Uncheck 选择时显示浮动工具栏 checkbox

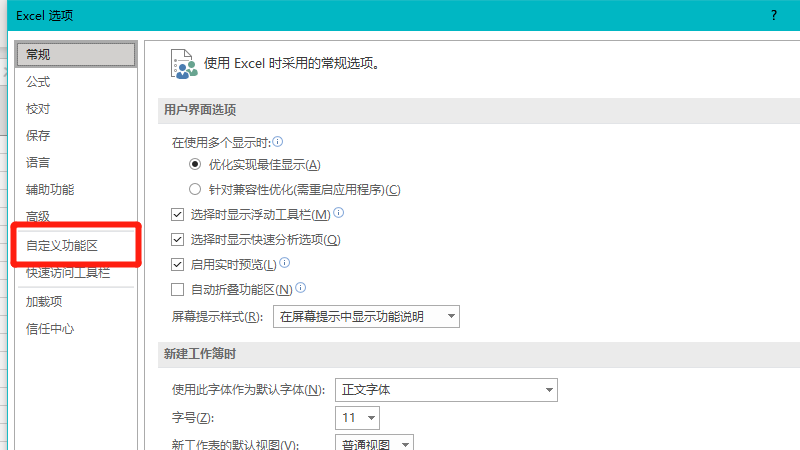tap(178, 215)
